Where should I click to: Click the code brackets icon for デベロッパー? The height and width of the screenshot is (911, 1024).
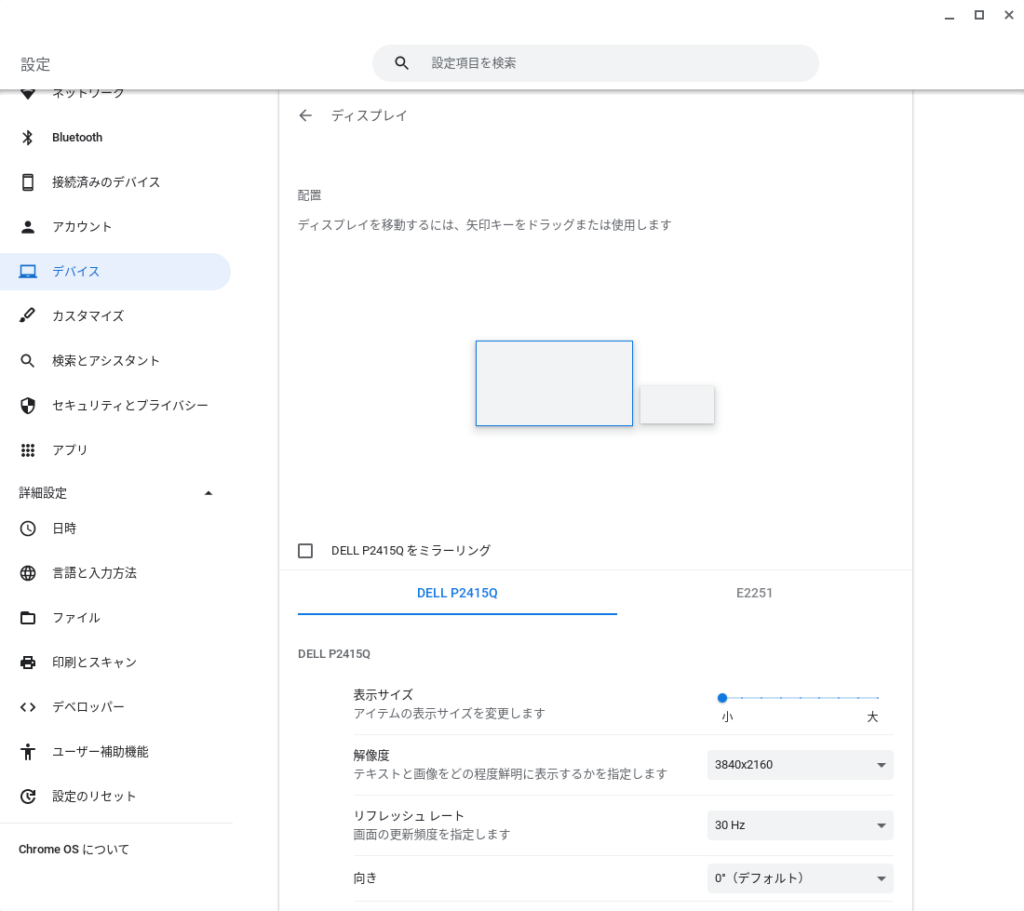pos(27,707)
